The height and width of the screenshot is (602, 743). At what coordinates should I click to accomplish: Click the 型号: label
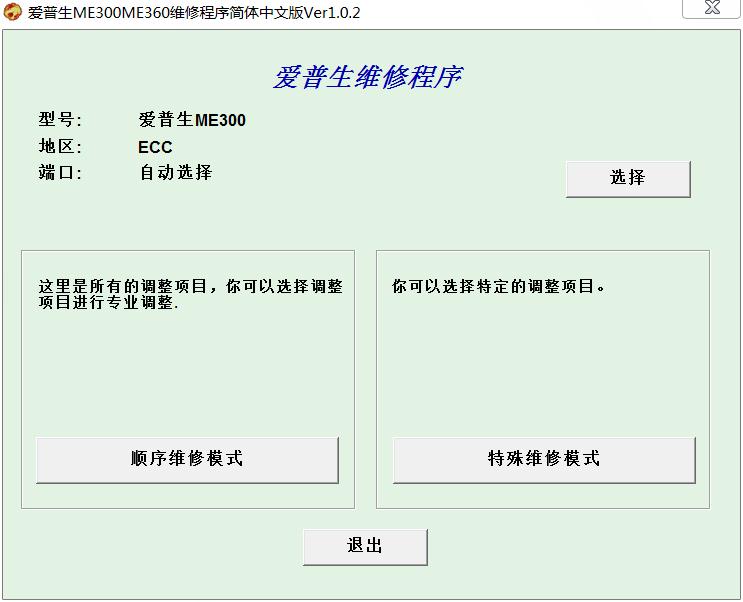click(60, 119)
